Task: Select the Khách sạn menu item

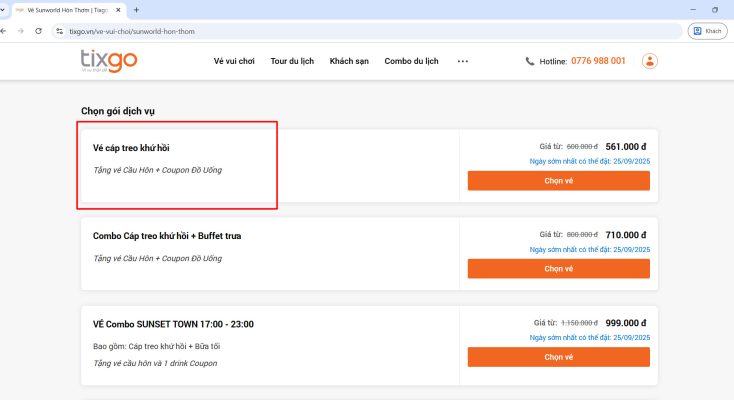Action: pyautogui.click(x=349, y=61)
